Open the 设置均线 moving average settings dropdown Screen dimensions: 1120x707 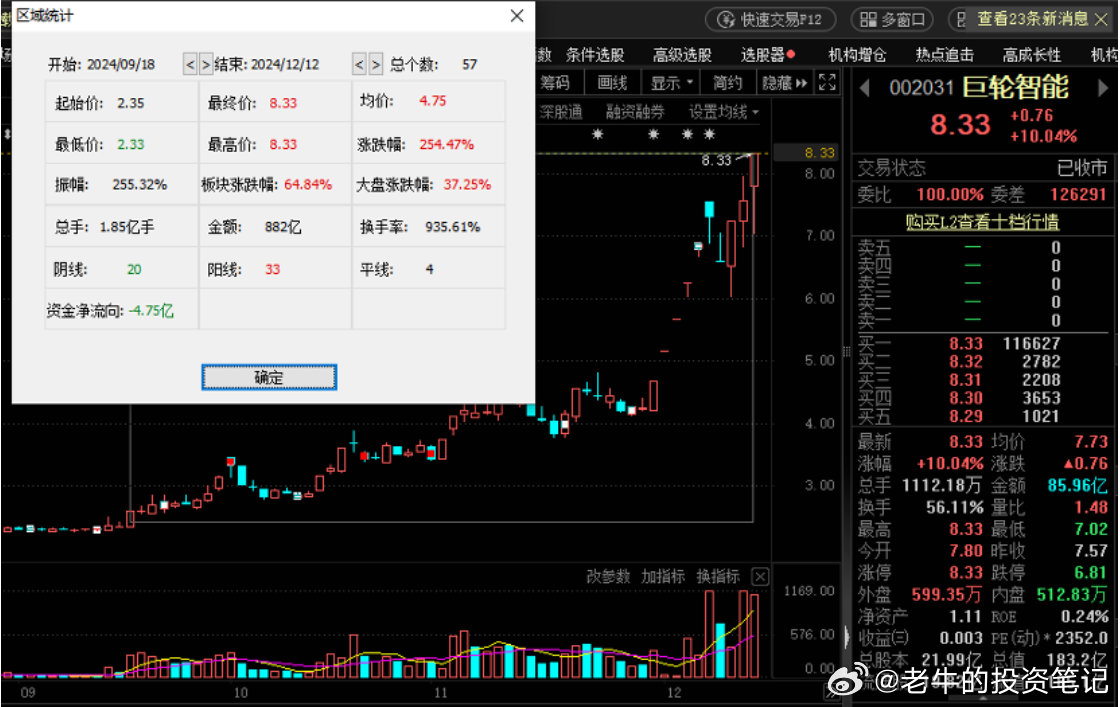pyautogui.click(x=722, y=111)
